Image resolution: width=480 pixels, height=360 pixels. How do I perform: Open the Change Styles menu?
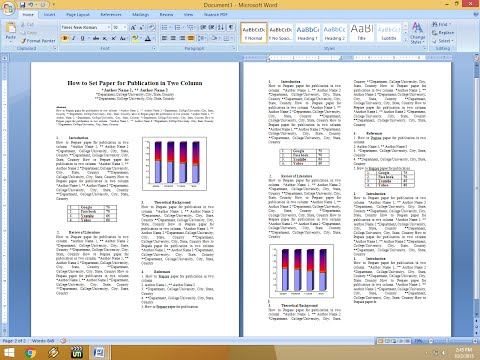pyautogui.click(x=417, y=33)
